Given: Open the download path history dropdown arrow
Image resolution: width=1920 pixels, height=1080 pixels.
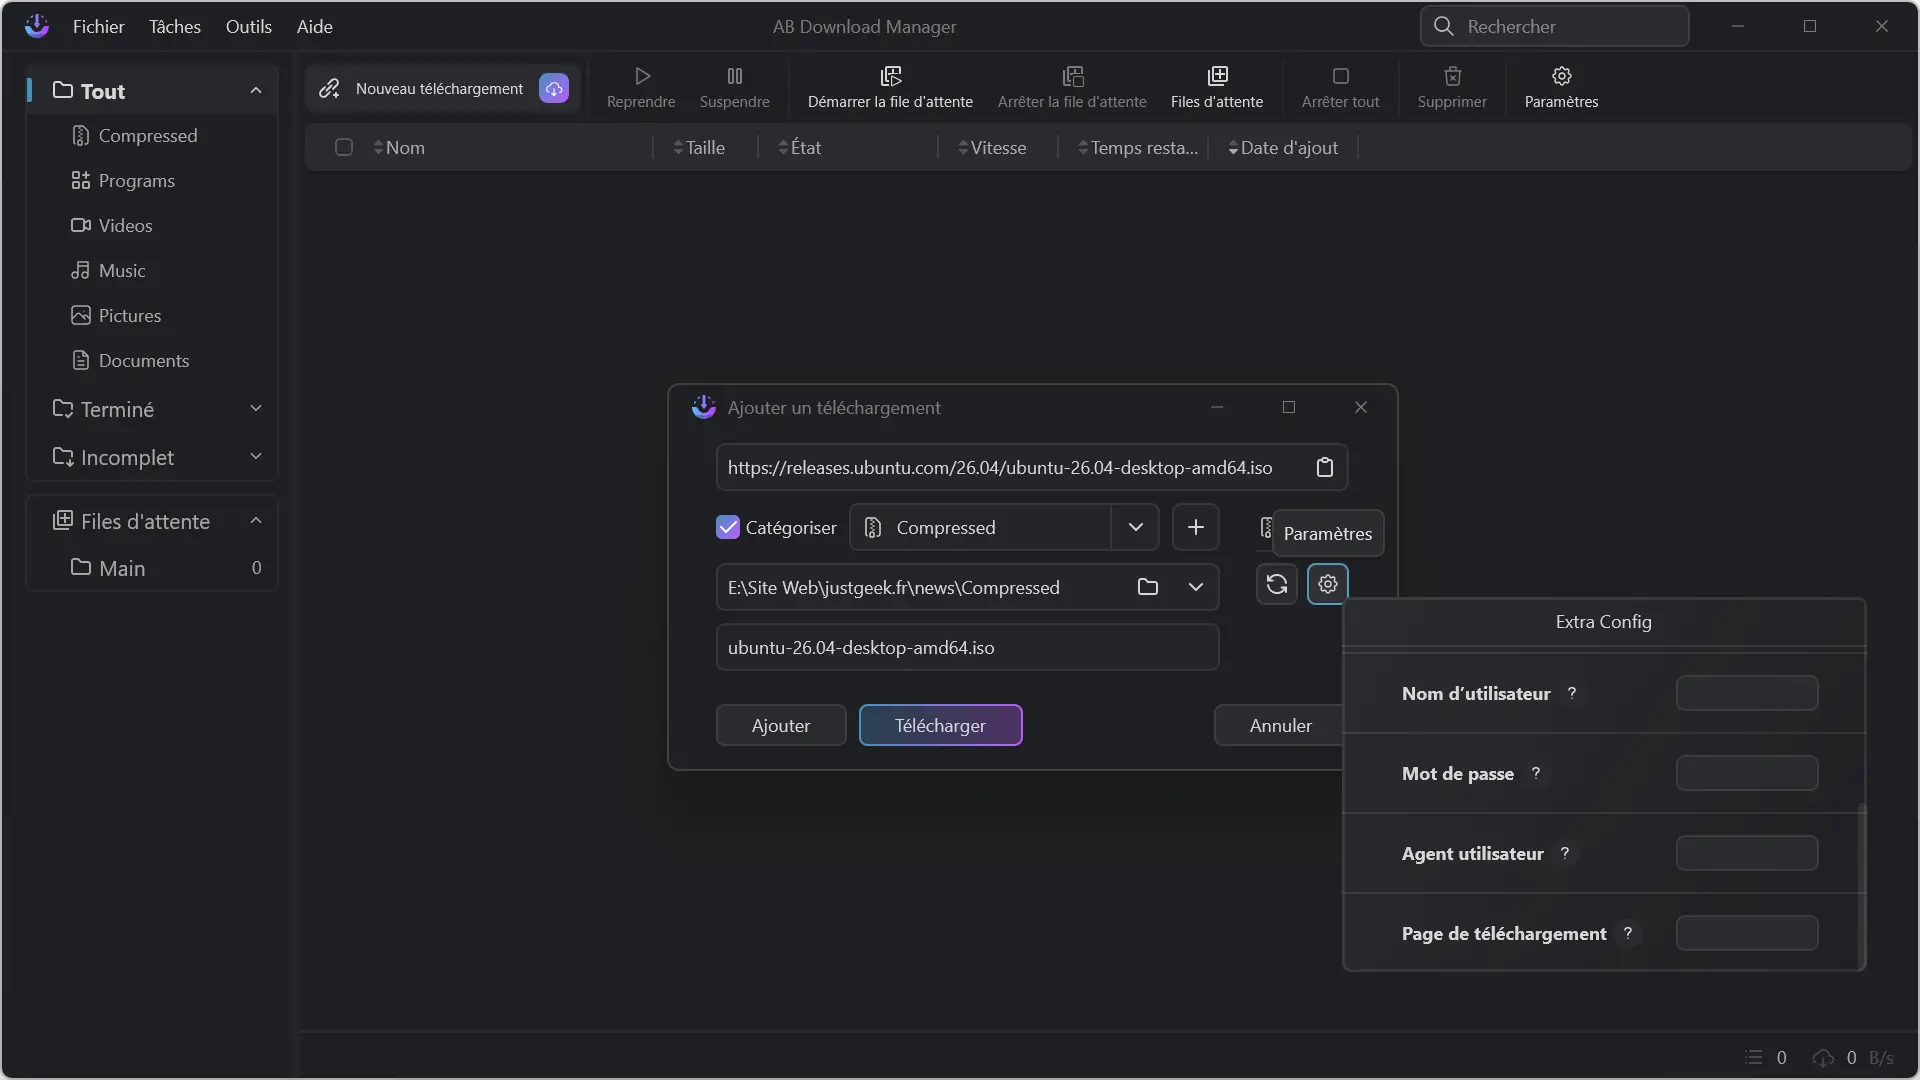Looking at the screenshot, I should (1196, 587).
